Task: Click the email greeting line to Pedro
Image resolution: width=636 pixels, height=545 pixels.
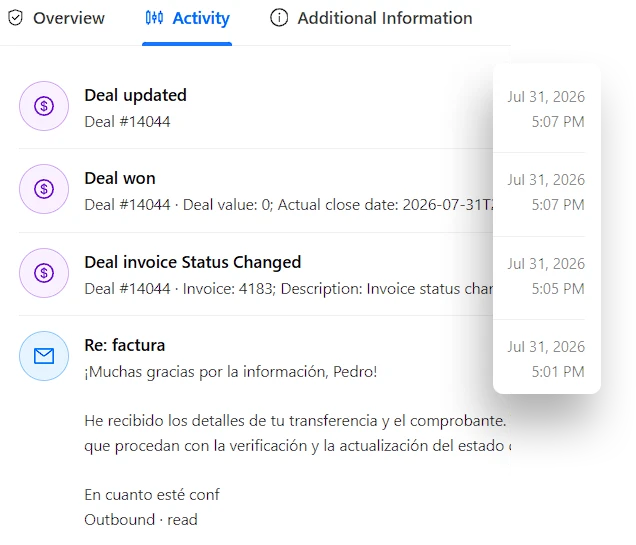Action: [x=231, y=372]
